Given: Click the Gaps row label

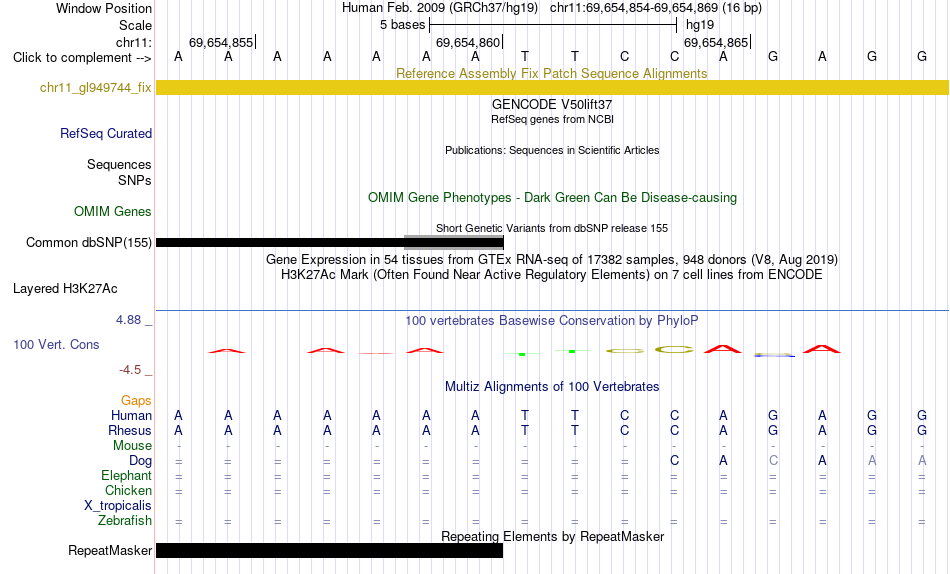Looking at the screenshot, I should 136,401.
